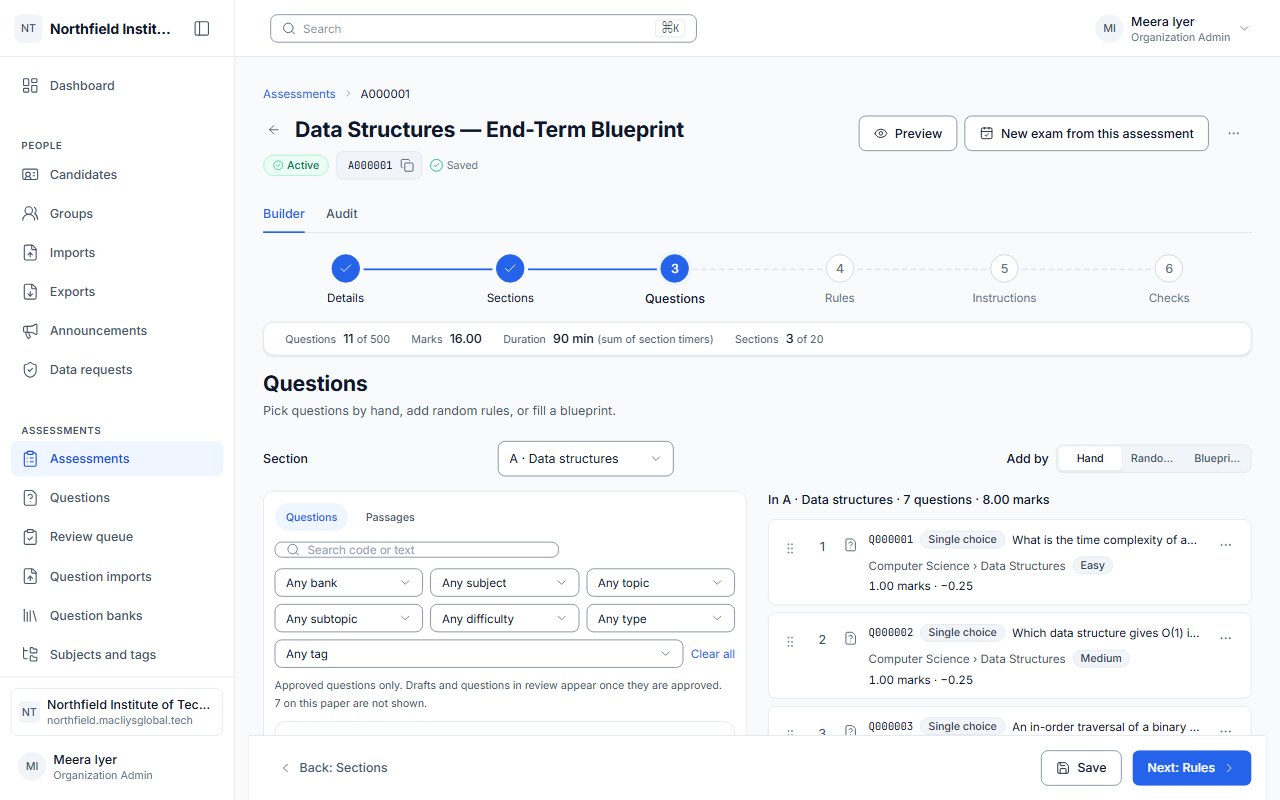The image size is (1280, 800).
Task: Open Questions in the sidebar
Action: (117, 498)
